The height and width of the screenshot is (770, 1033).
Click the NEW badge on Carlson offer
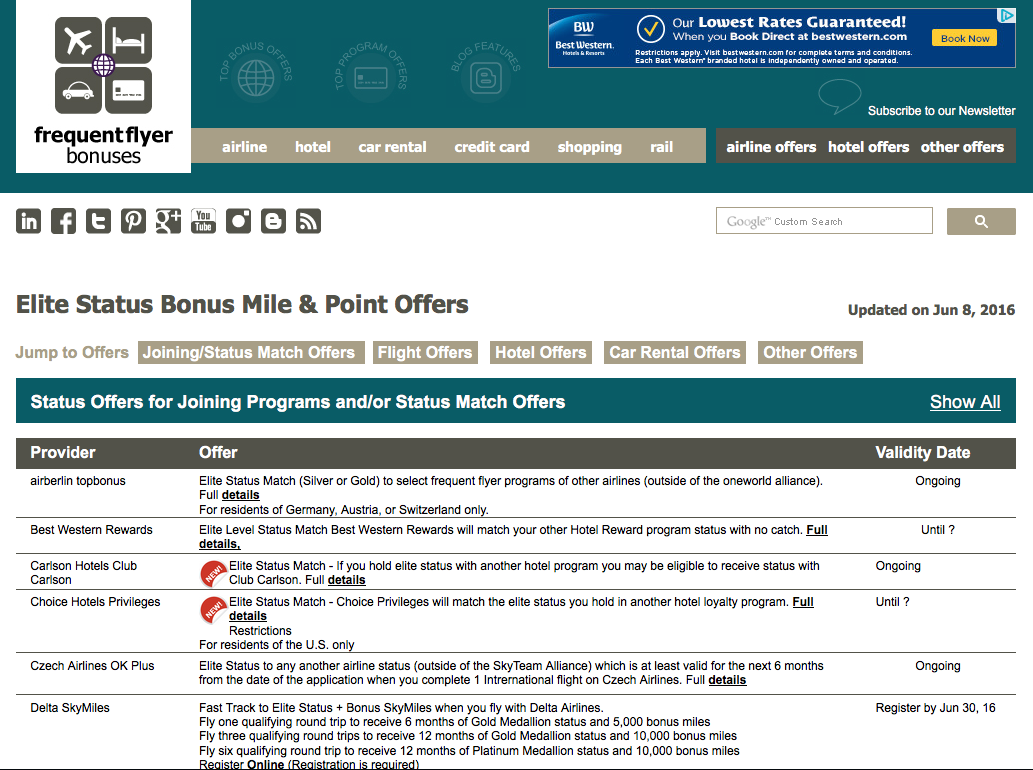coord(213,574)
